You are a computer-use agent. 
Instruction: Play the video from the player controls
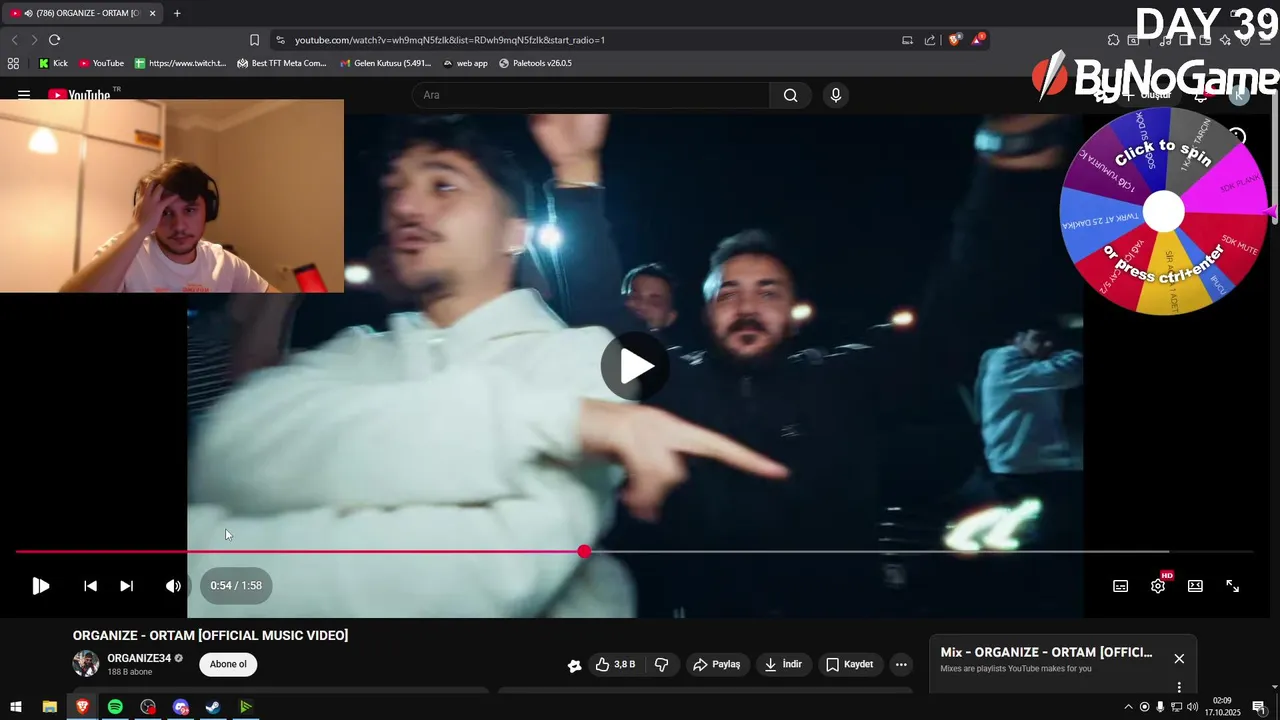point(40,586)
